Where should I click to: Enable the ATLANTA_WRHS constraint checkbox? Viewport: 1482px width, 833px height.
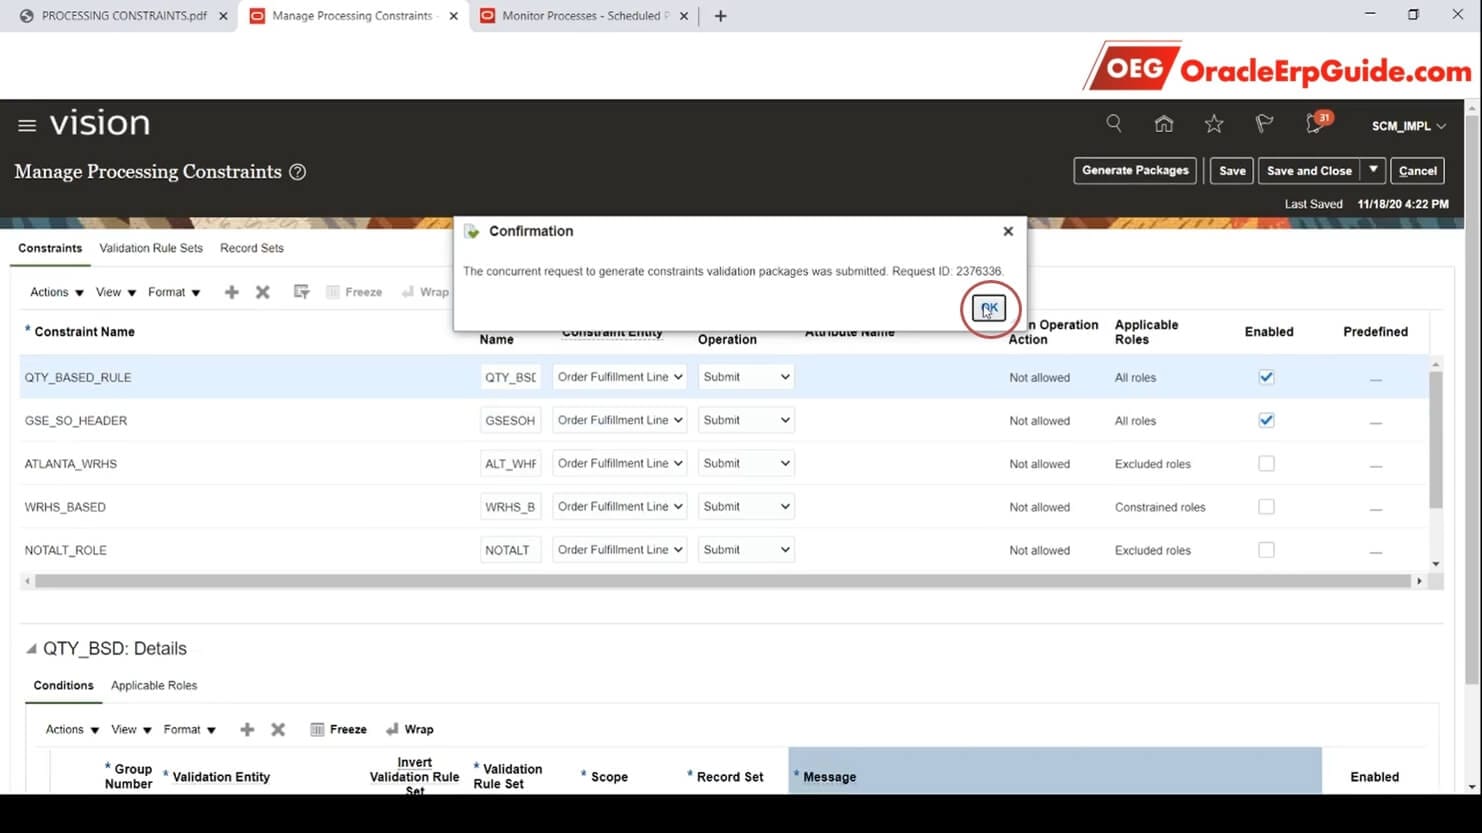[1266, 463]
